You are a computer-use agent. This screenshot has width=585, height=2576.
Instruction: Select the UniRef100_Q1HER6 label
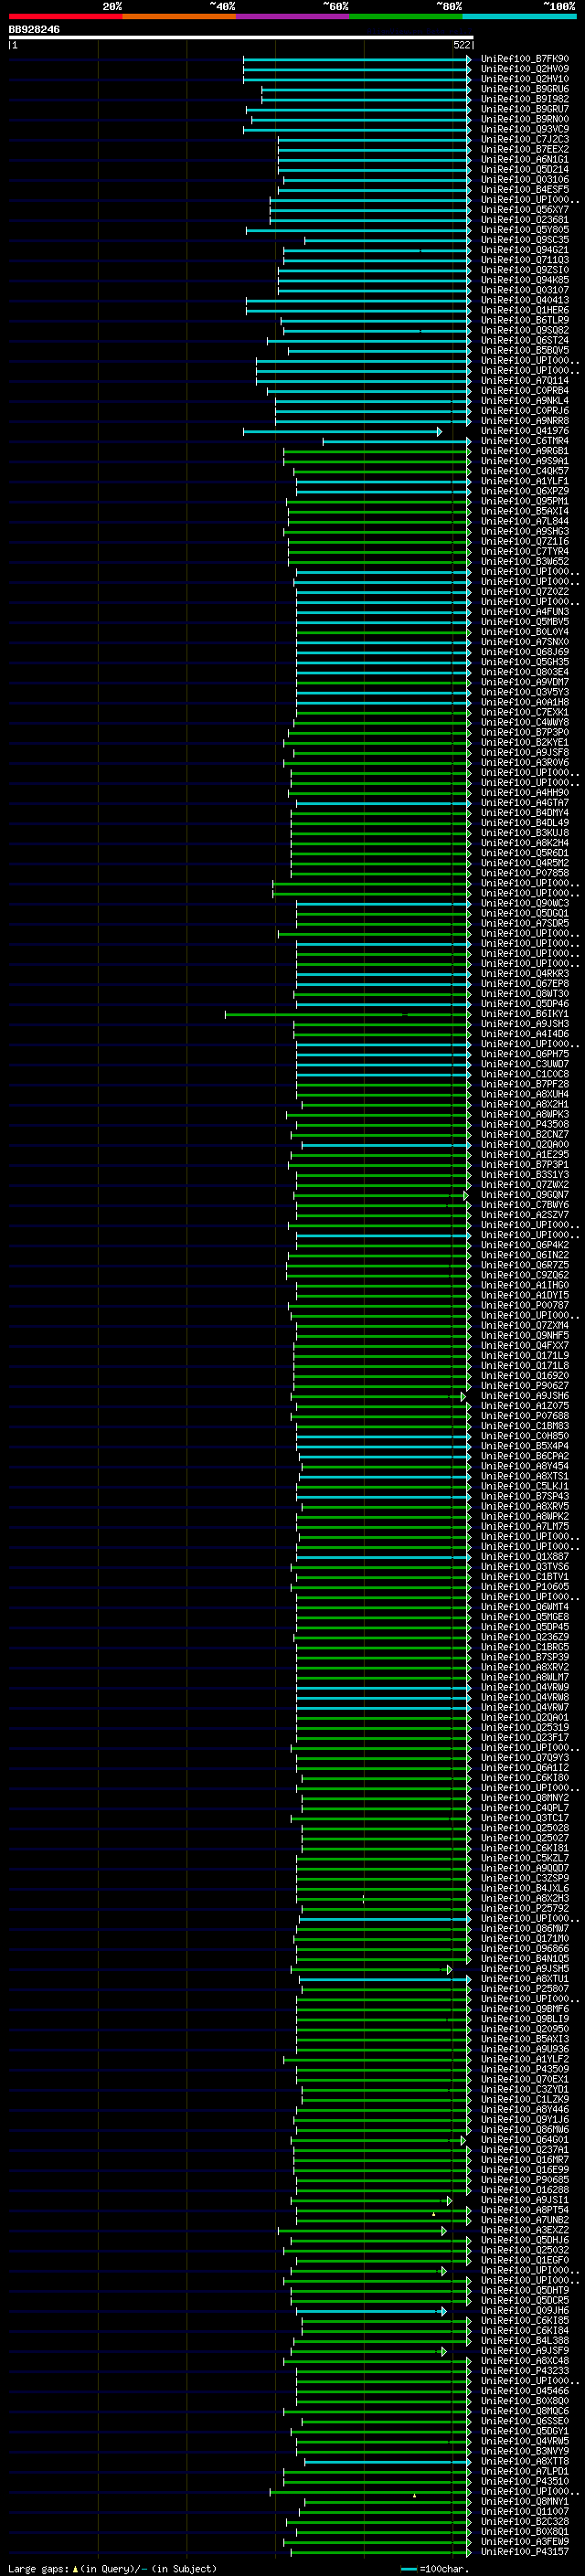point(524,310)
